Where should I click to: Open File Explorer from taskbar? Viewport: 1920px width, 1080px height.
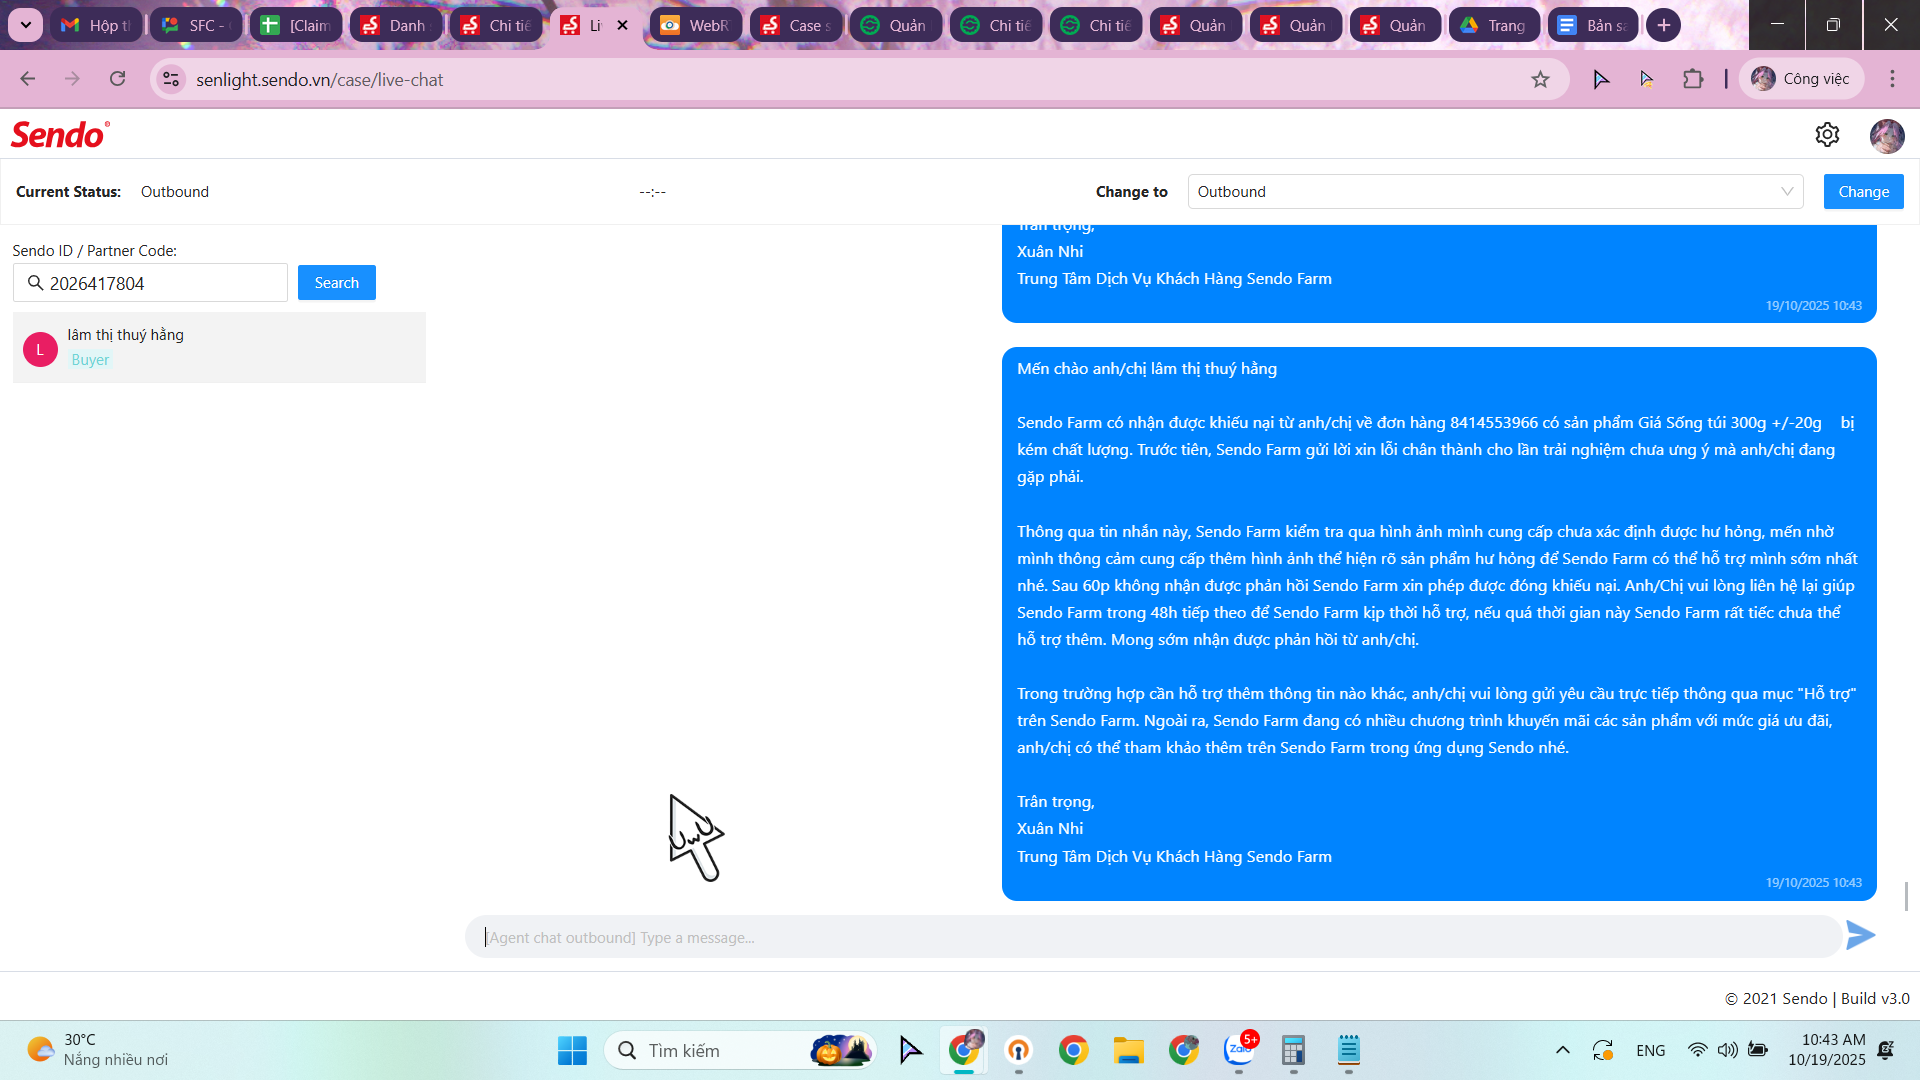tap(1128, 1050)
